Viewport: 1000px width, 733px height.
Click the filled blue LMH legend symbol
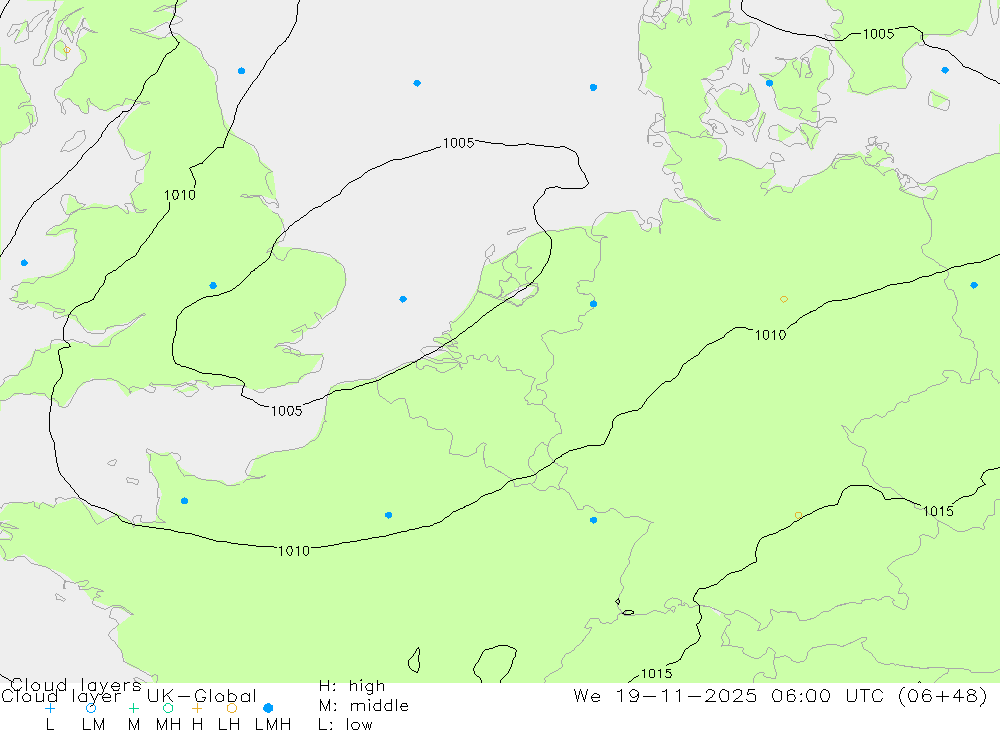pos(268,708)
